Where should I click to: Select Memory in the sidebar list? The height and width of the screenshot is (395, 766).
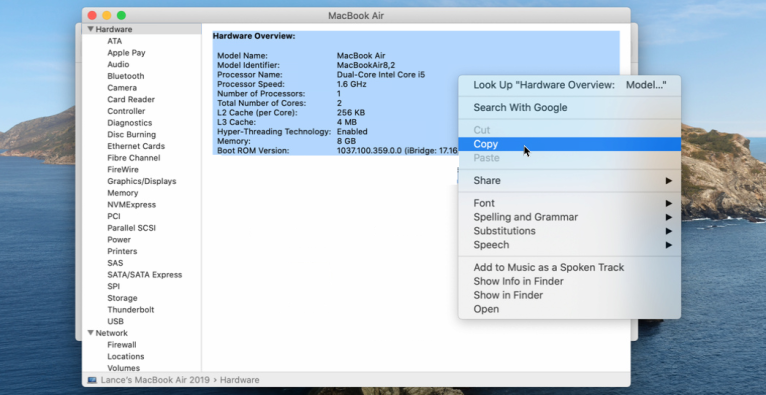[x=123, y=193]
